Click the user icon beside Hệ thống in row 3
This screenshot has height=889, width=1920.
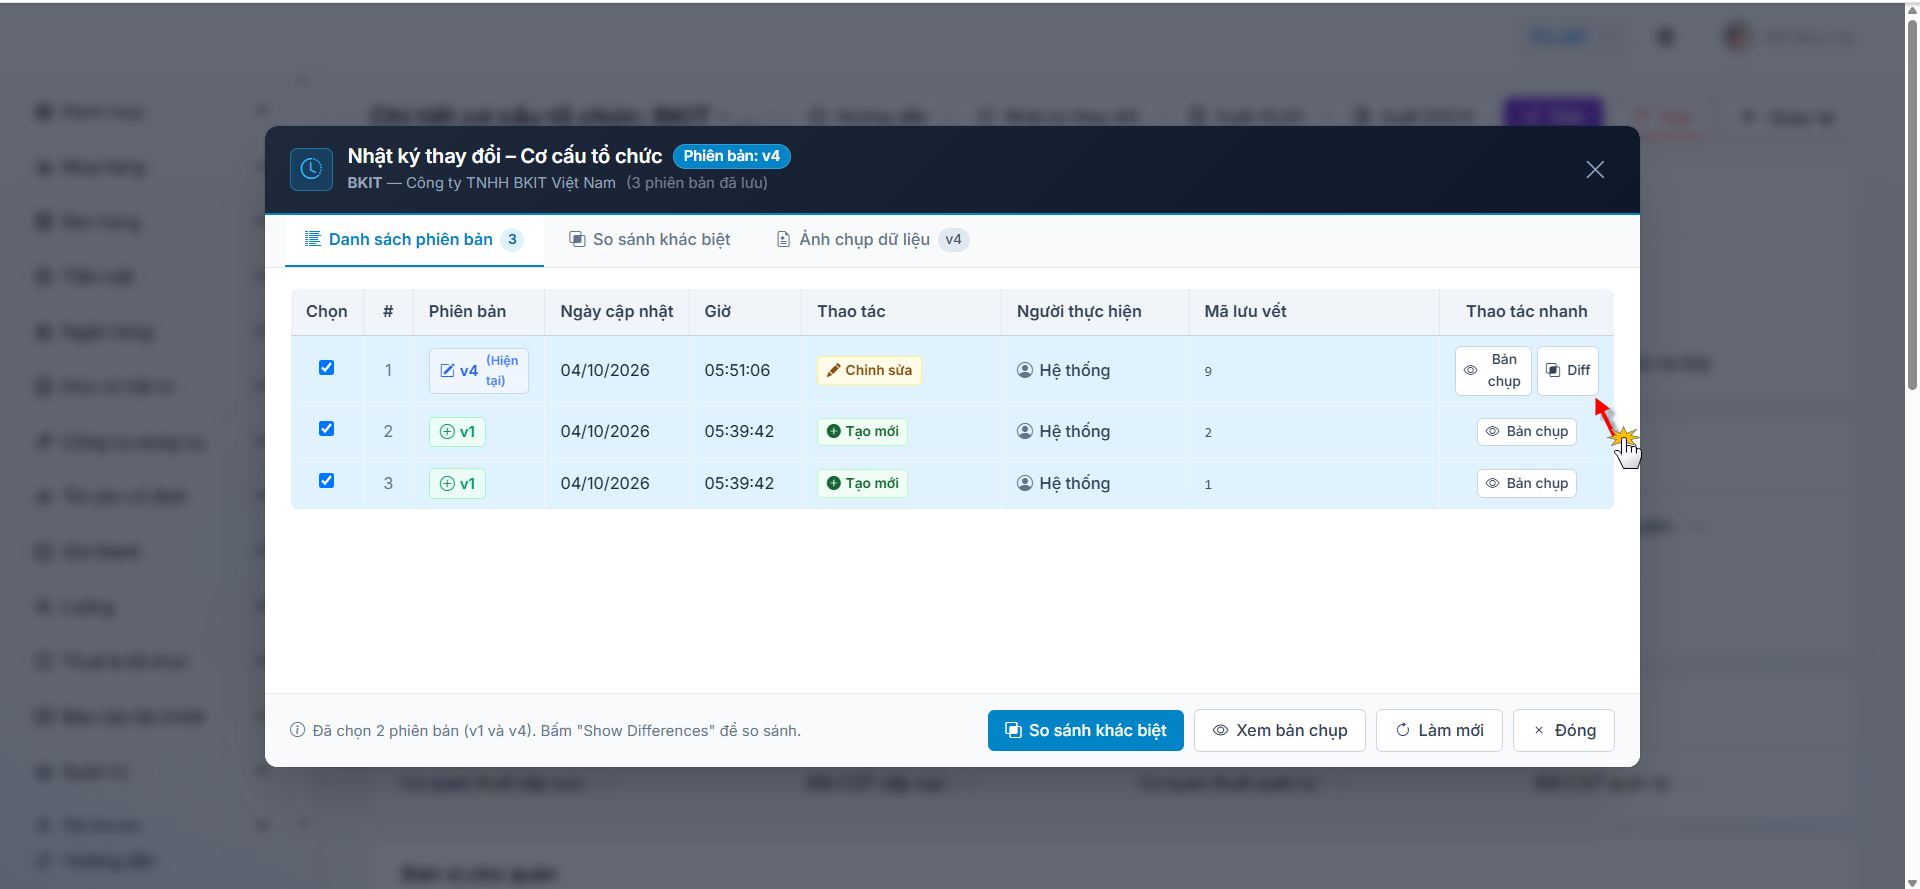(1025, 483)
